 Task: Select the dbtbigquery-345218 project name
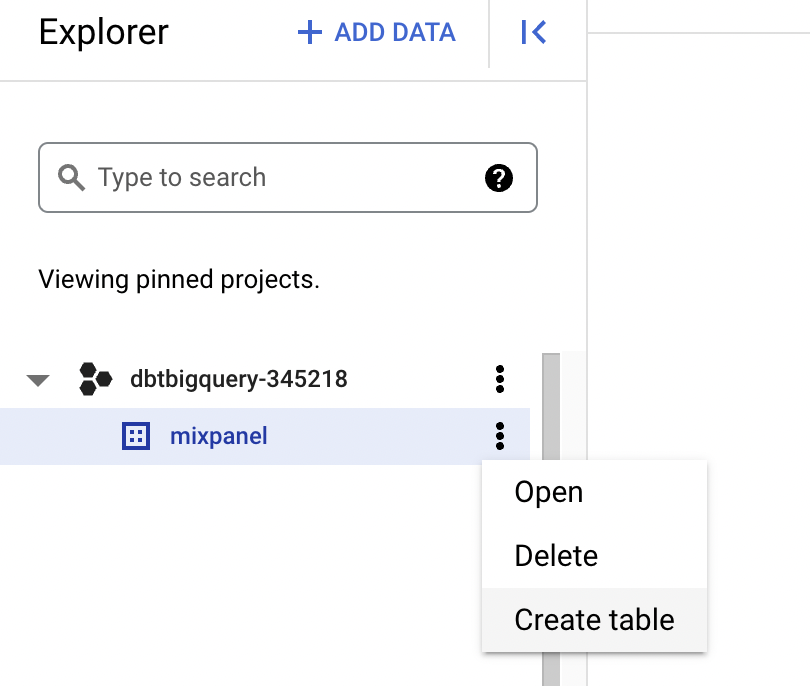(239, 379)
